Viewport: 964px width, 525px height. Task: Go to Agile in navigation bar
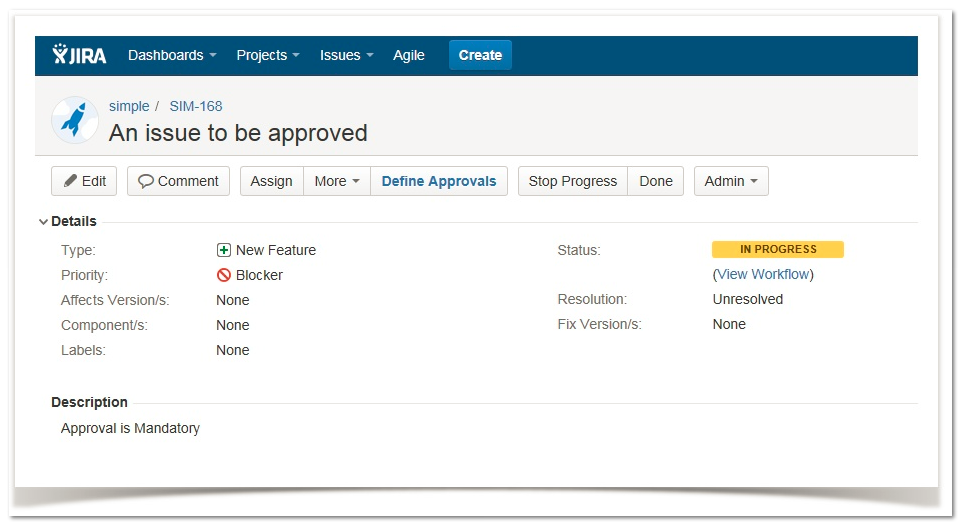pos(409,55)
